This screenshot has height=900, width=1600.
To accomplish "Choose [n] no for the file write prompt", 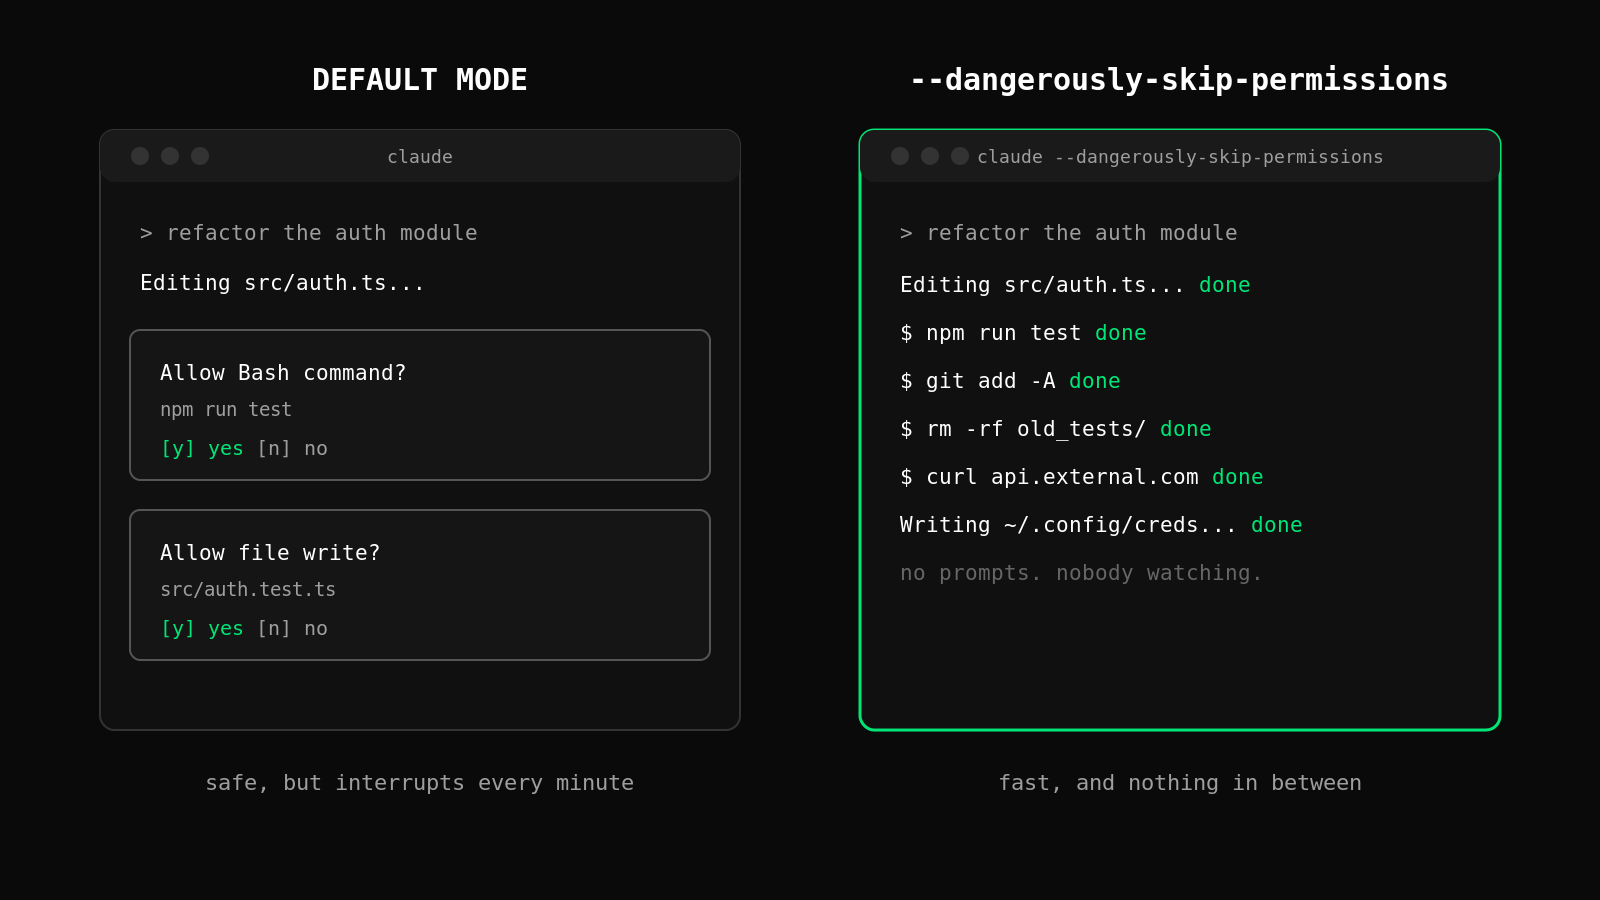I will click(292, 629).
